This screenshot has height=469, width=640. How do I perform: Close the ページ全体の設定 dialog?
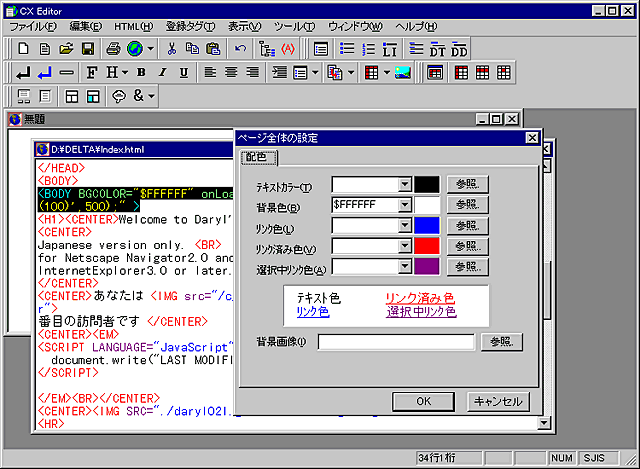point(532,138)
